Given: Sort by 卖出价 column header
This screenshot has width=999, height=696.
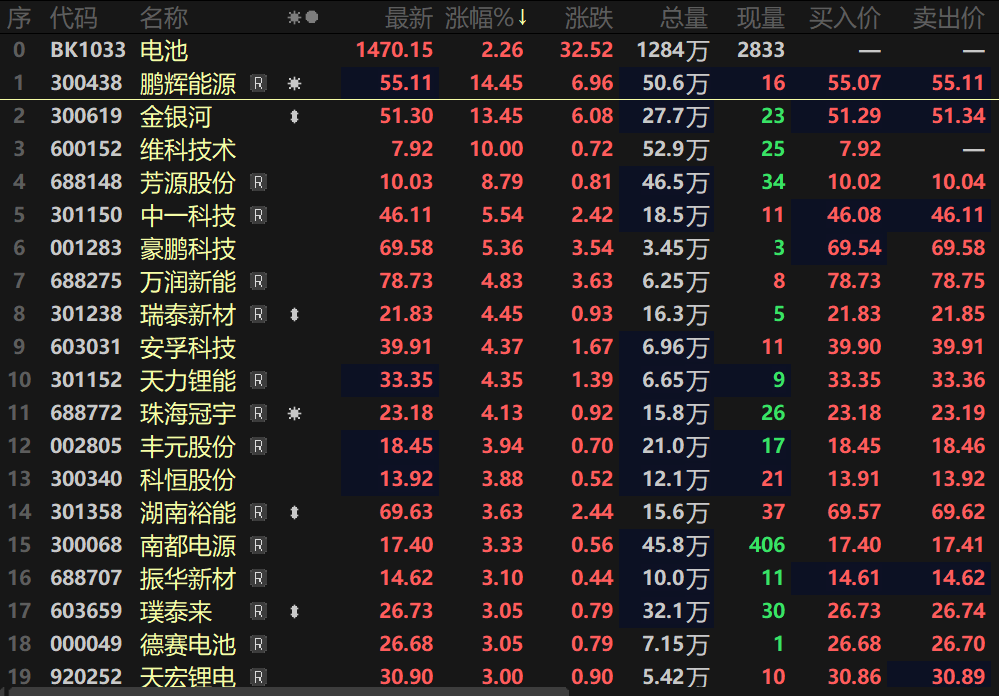Looking at the screenshot, I should [949, 18].
